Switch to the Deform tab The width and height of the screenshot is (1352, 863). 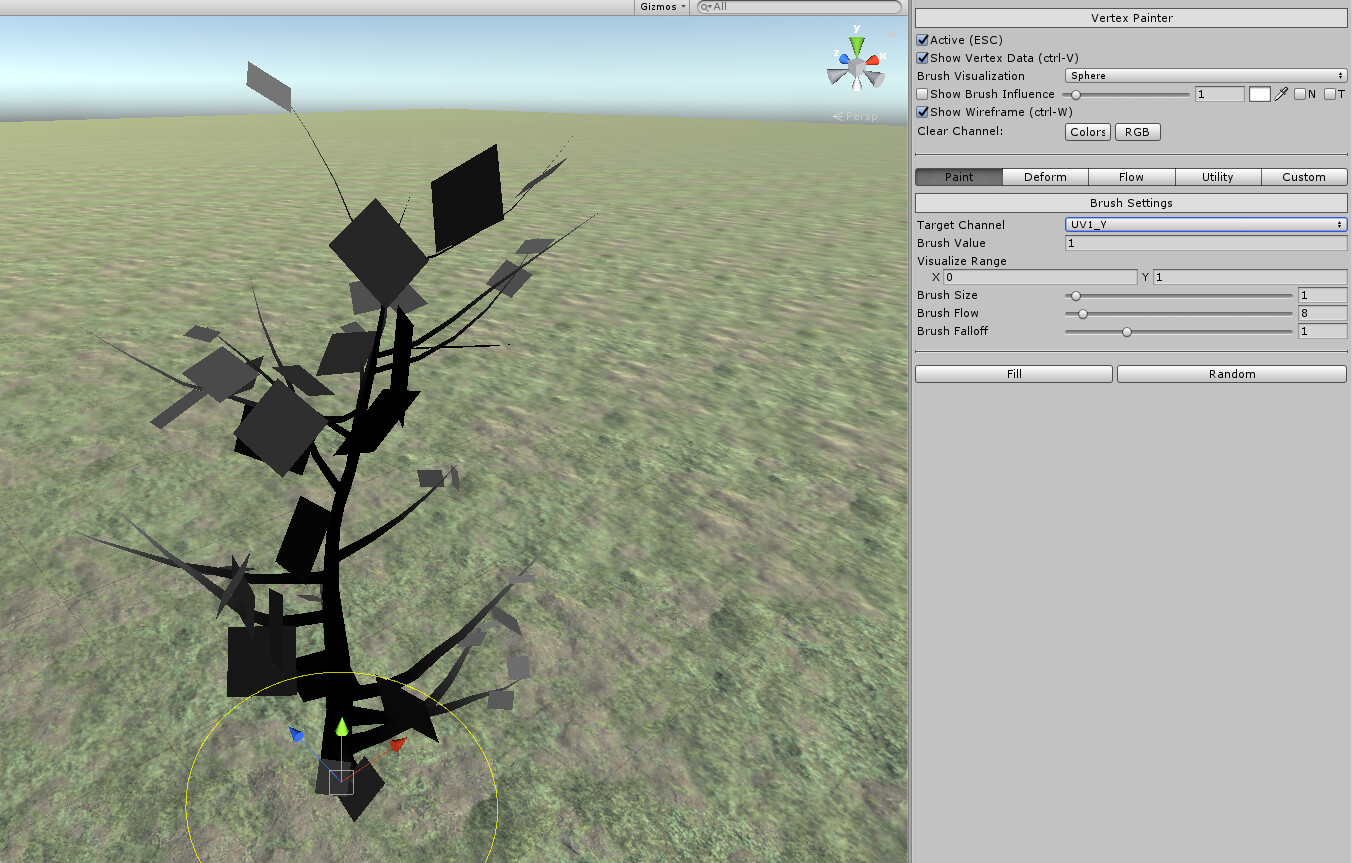(1044, 176)
